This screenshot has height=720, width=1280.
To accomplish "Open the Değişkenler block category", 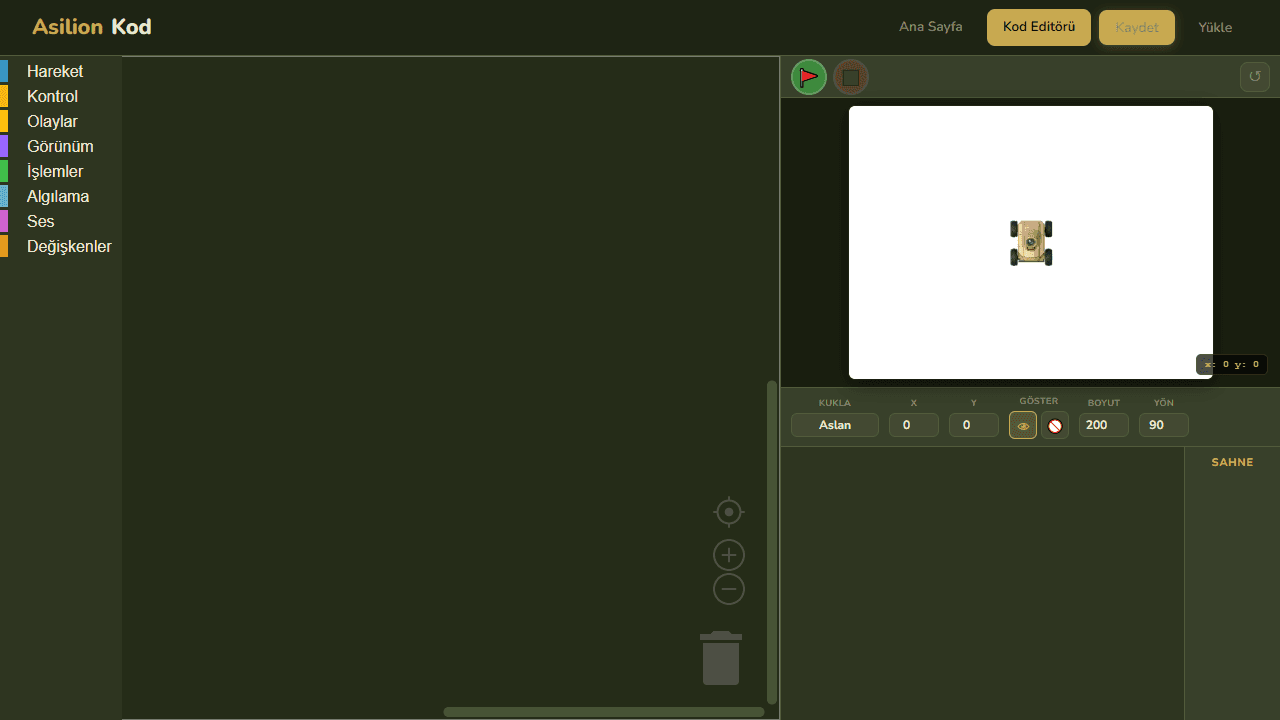I will [x=69, y=246].
